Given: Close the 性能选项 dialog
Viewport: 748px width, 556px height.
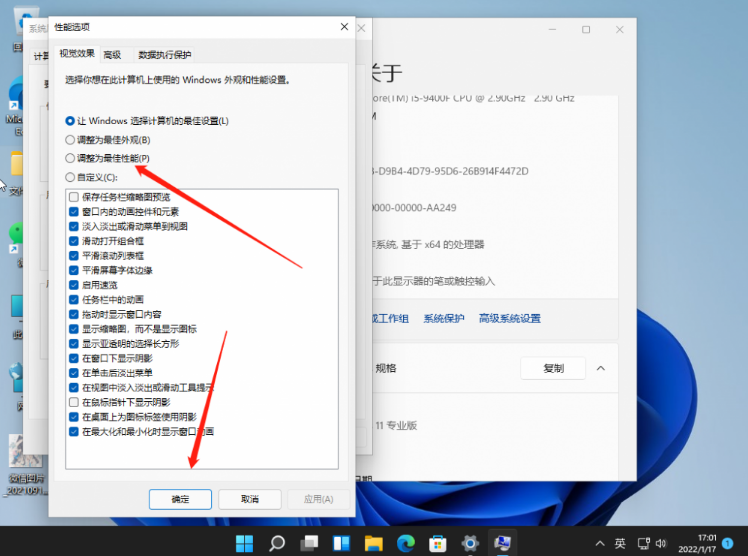Looking at the screenshot, I should click(344, 27).
